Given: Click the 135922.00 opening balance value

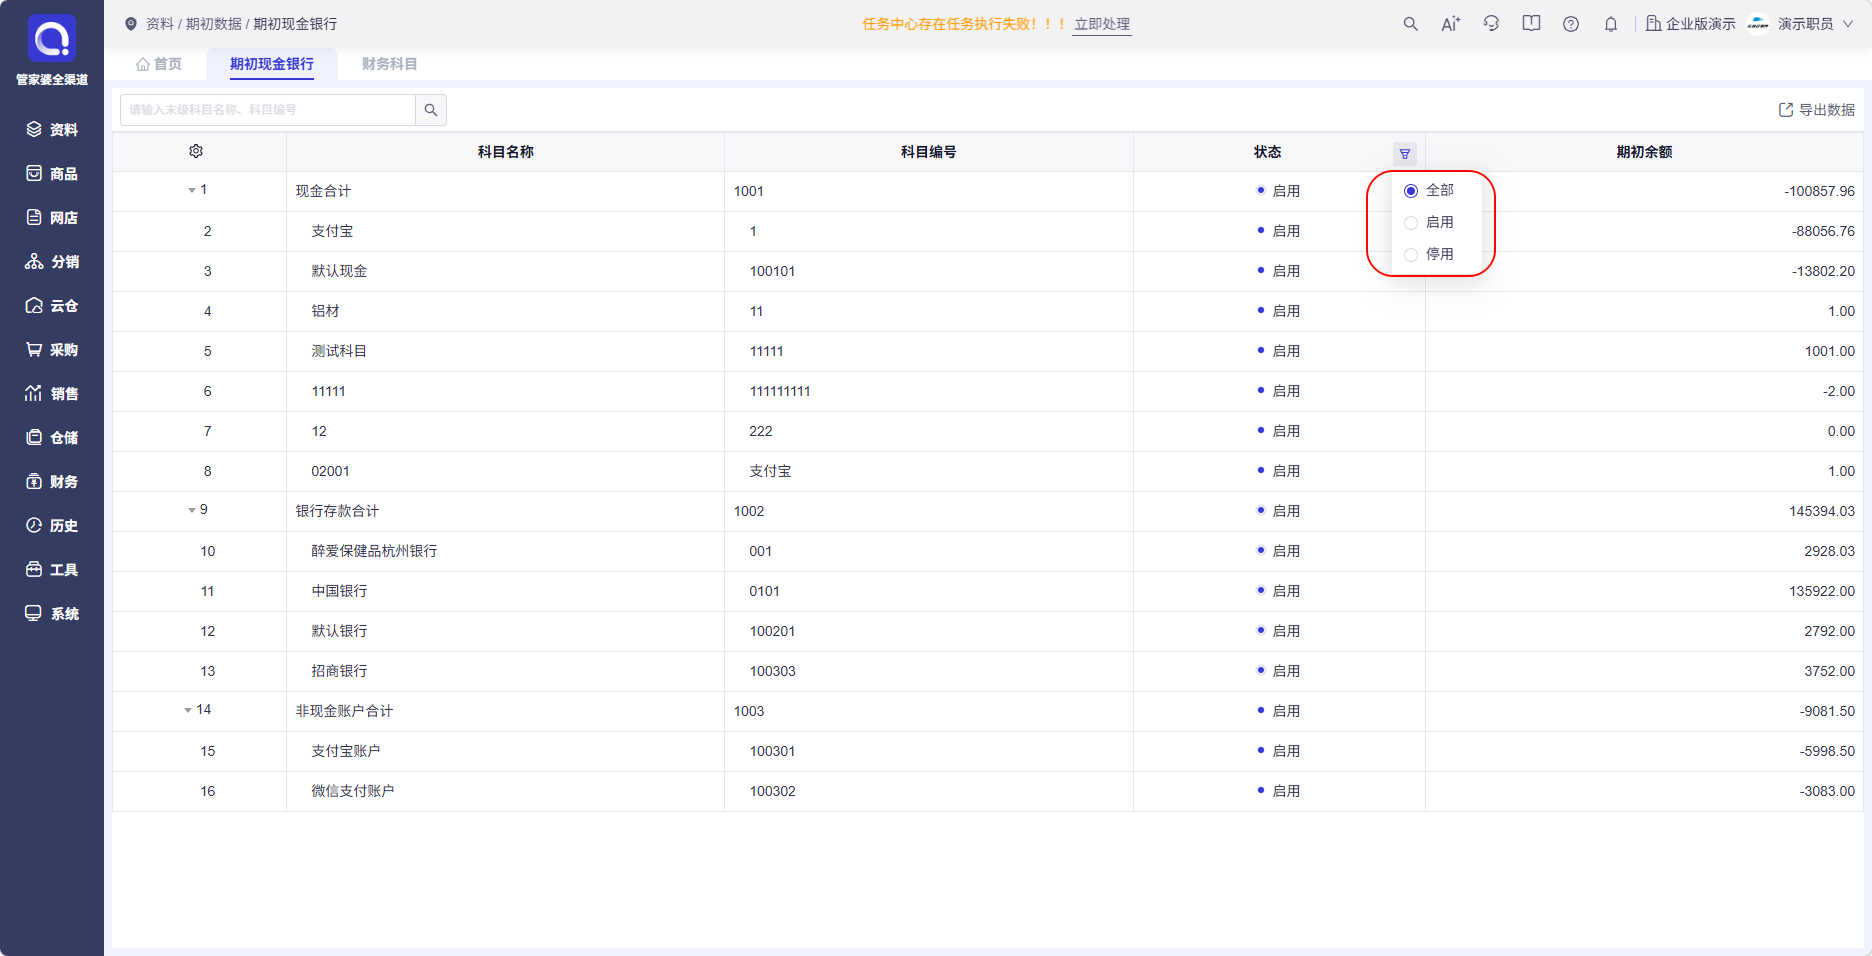Looking at the screenshot, I should tap(1822, 591).
